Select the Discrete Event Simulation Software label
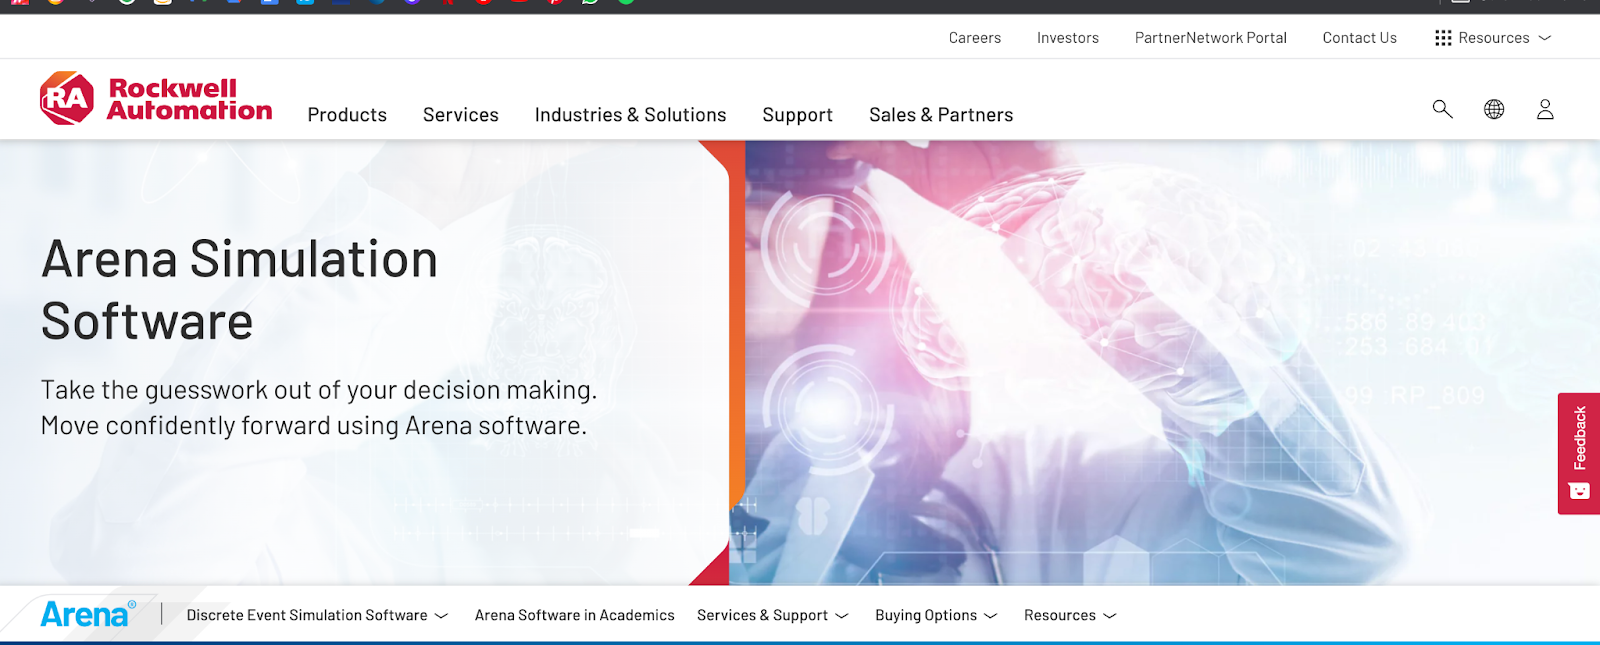Image resolution: width=1600 pixels, height=645 pixels. point(307,615)
